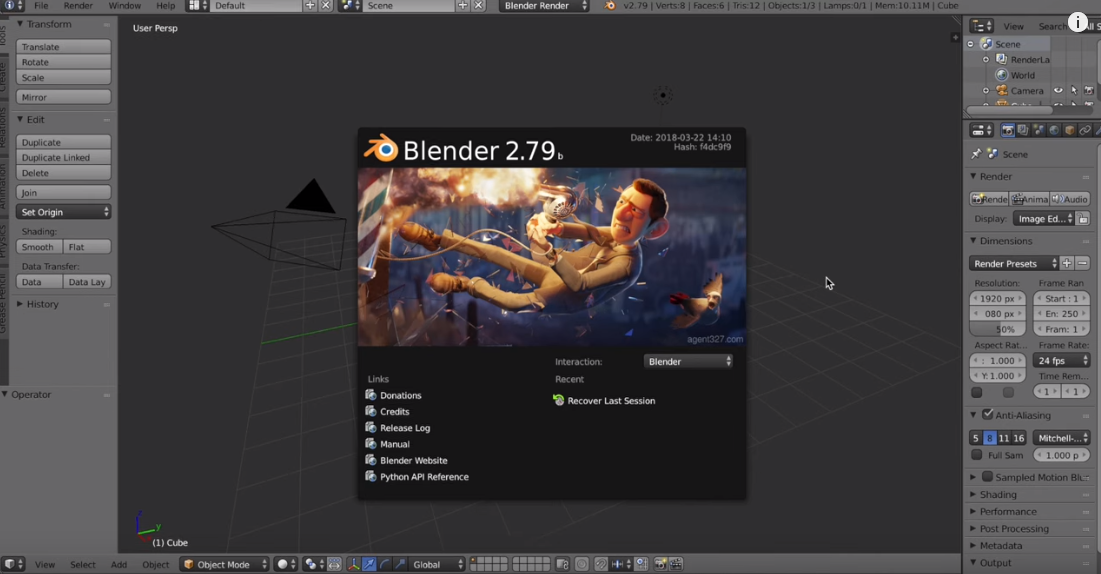The height and width of the screenshot is (574, 1101).
Task: Click the outliner horizontal scrollbar
Action: click(x=1010, y=110)
